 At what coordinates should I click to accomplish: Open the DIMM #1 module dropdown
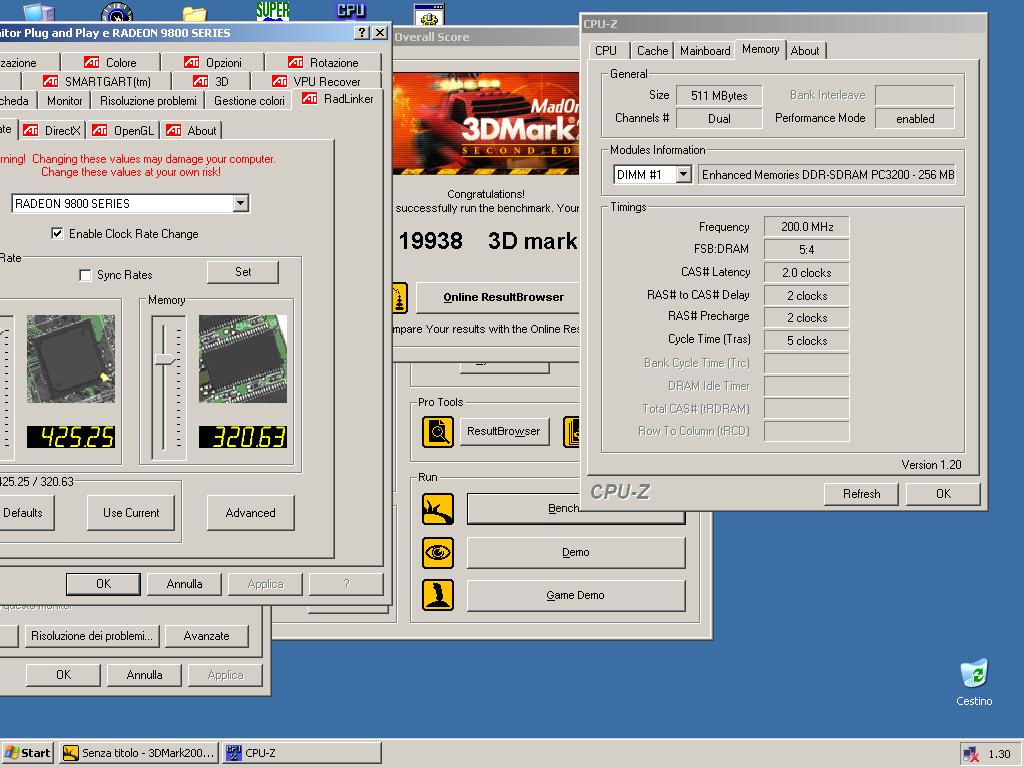(683, 174)
